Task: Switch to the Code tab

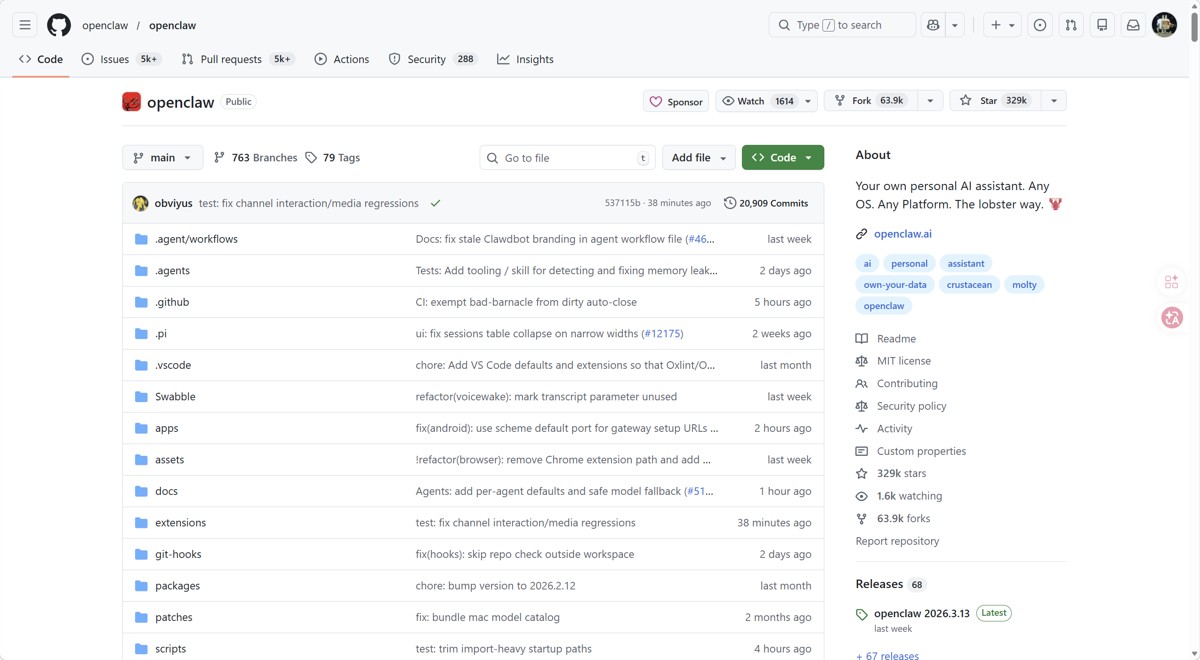Action: click(x=41, y=59)
